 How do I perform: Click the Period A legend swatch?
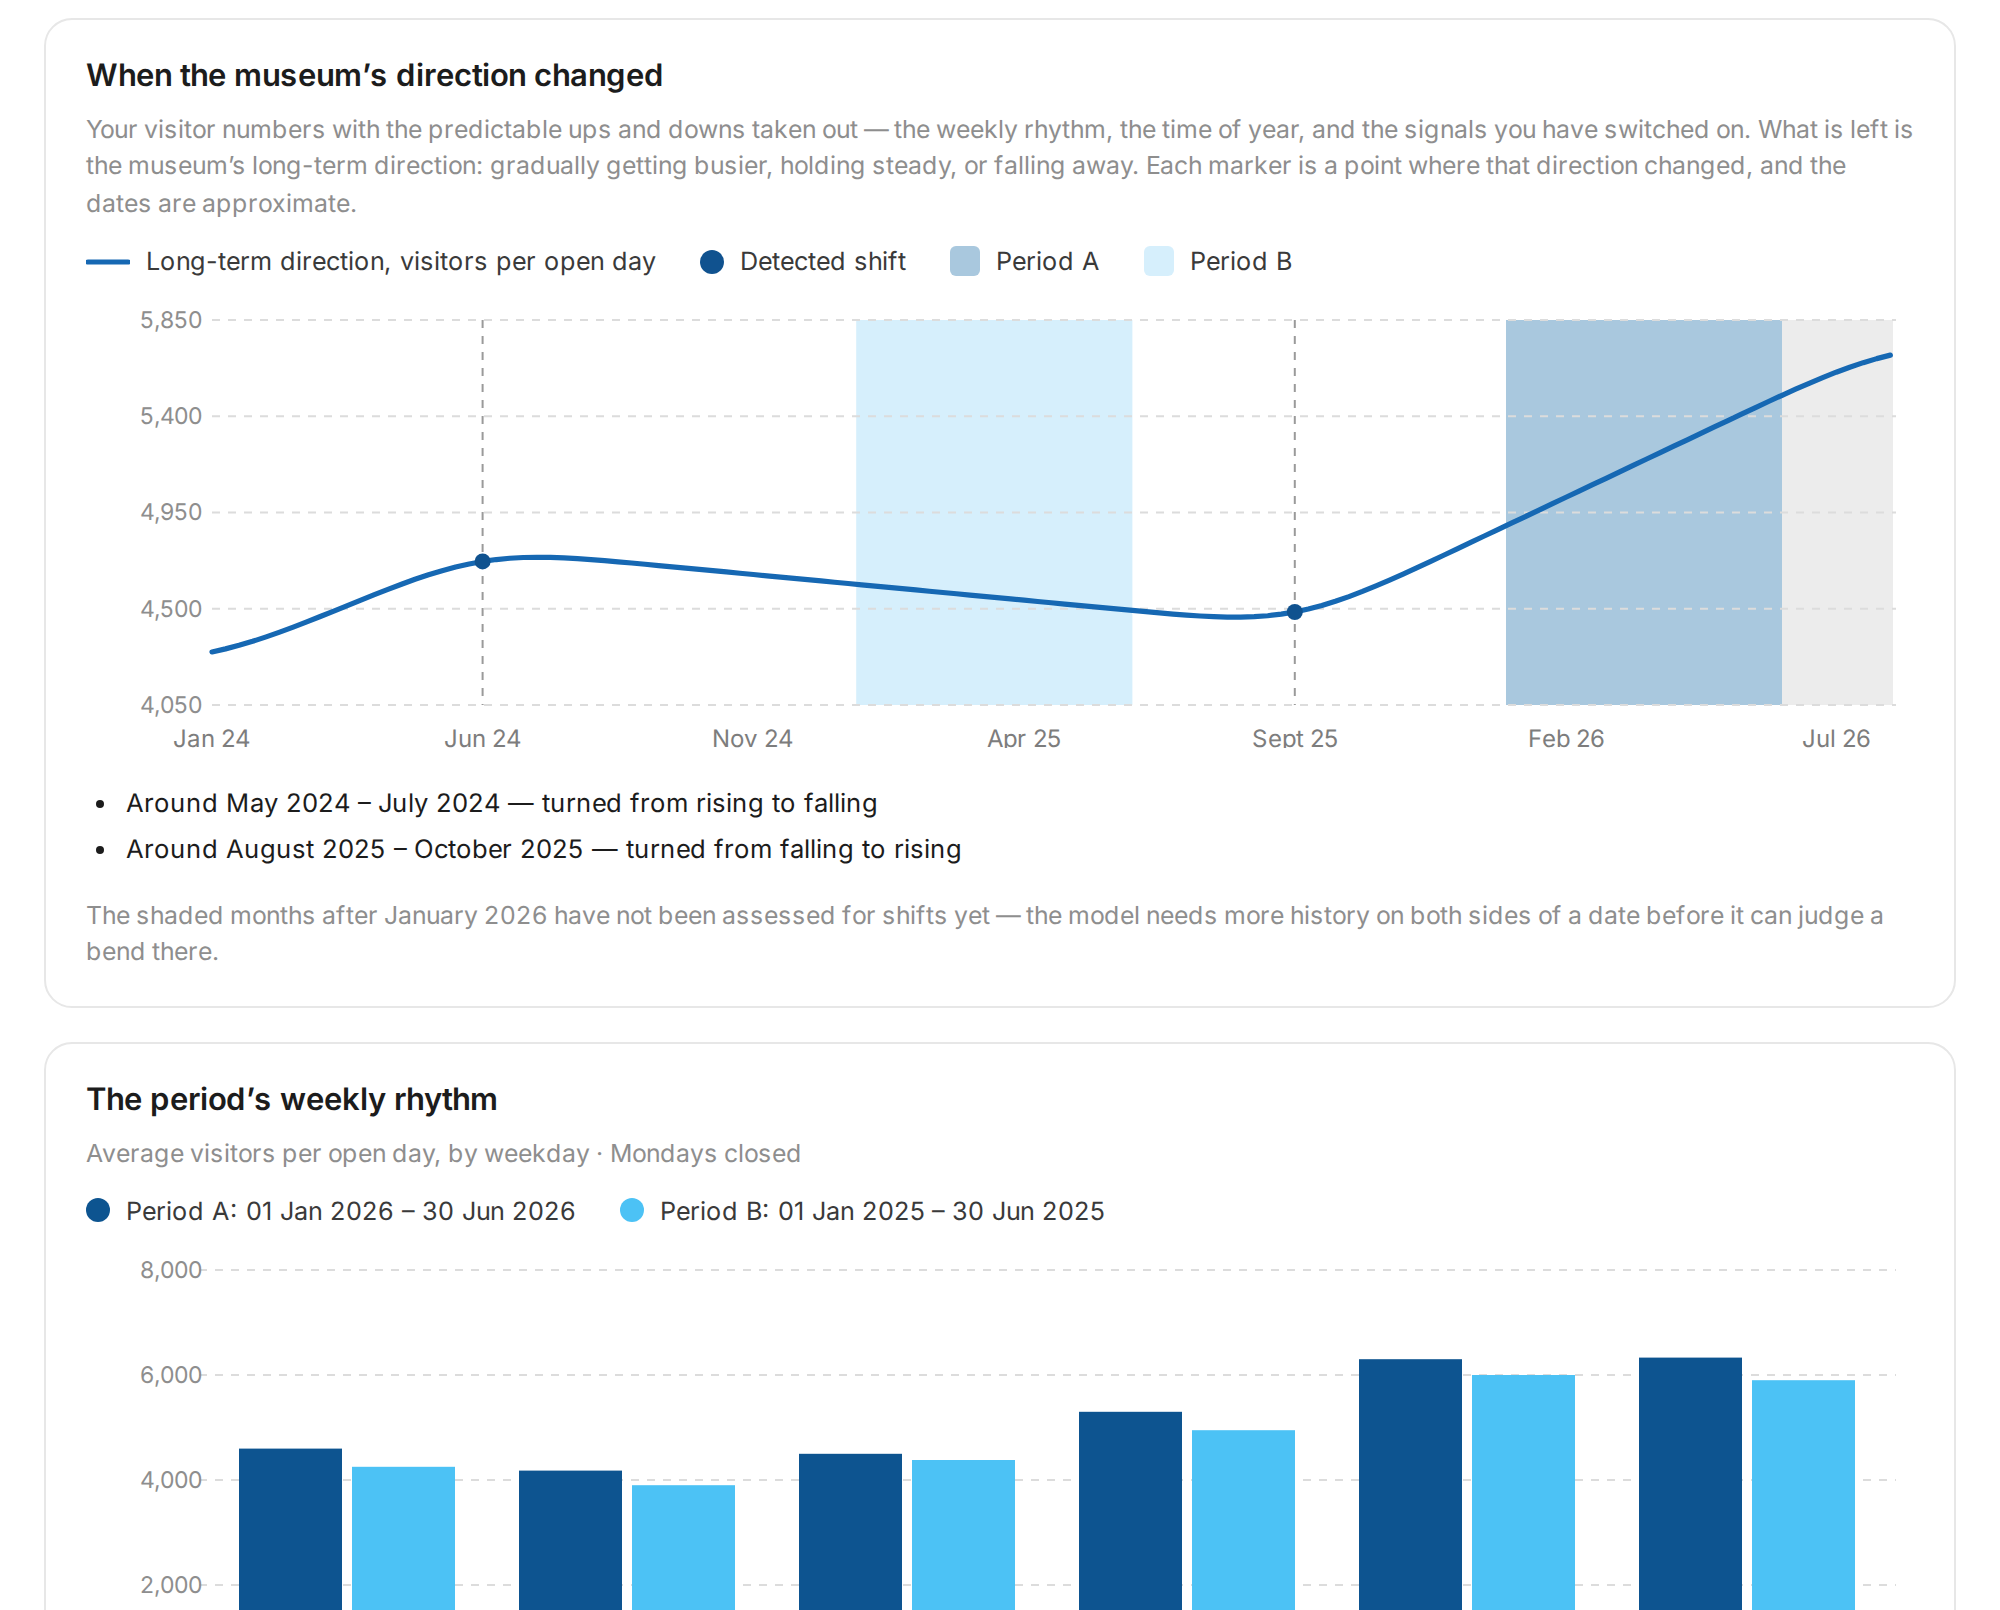click(x=965, y=262)
